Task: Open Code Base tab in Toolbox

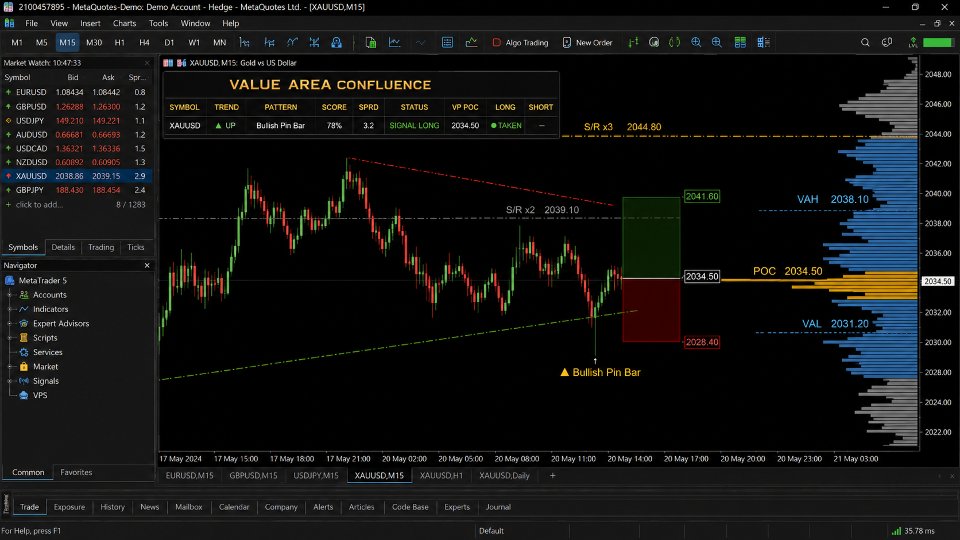Action: pyautogui.click(x=410, y=507)
